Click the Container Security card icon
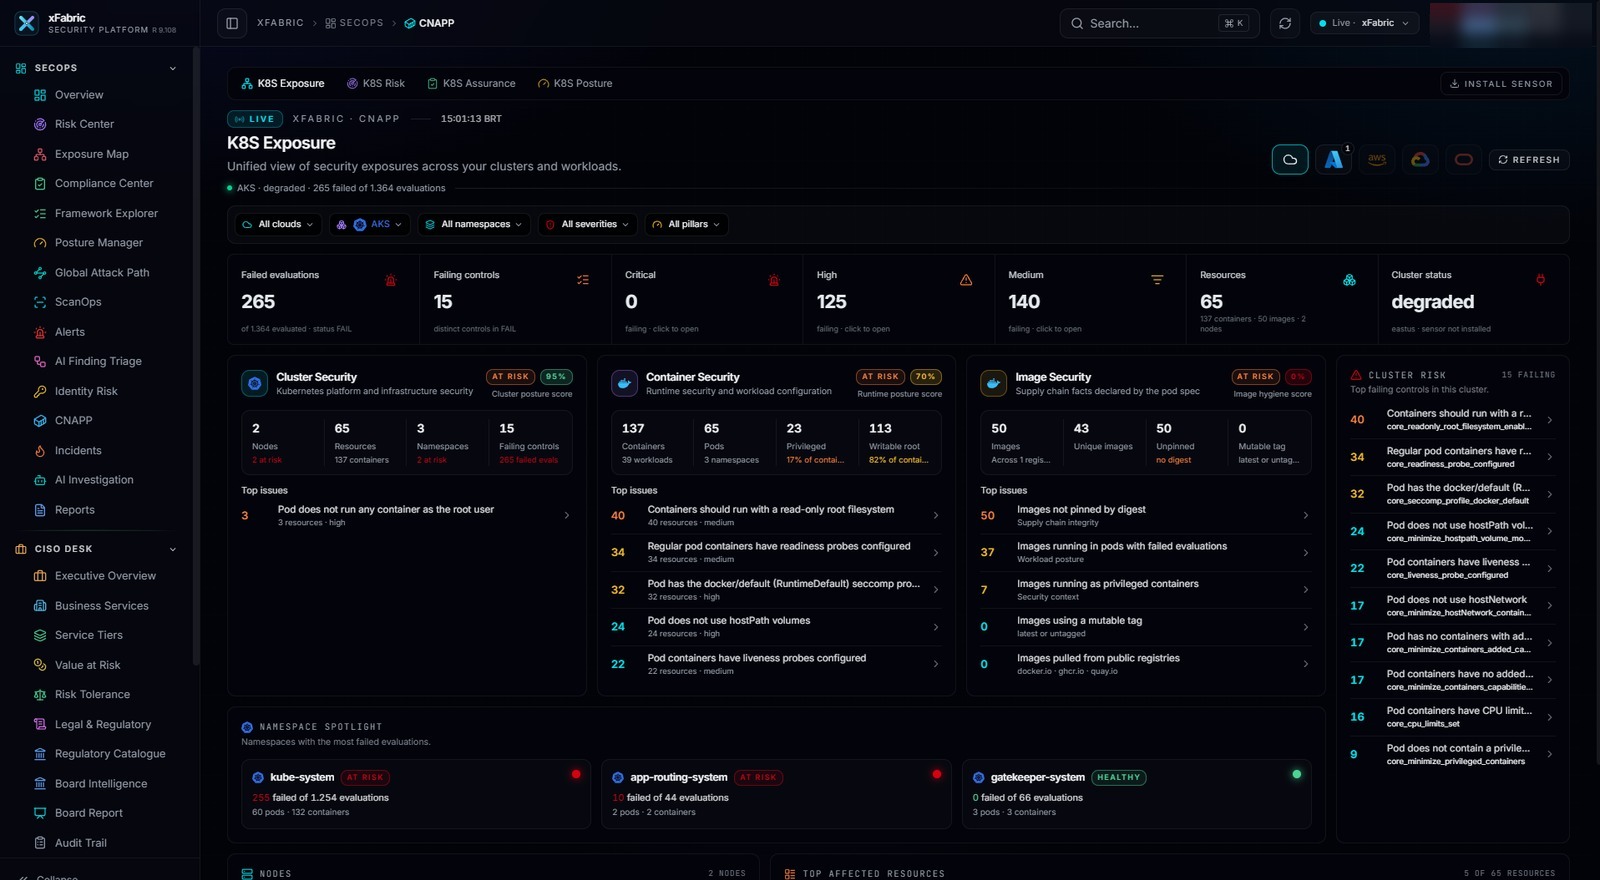 coord(624,383)
